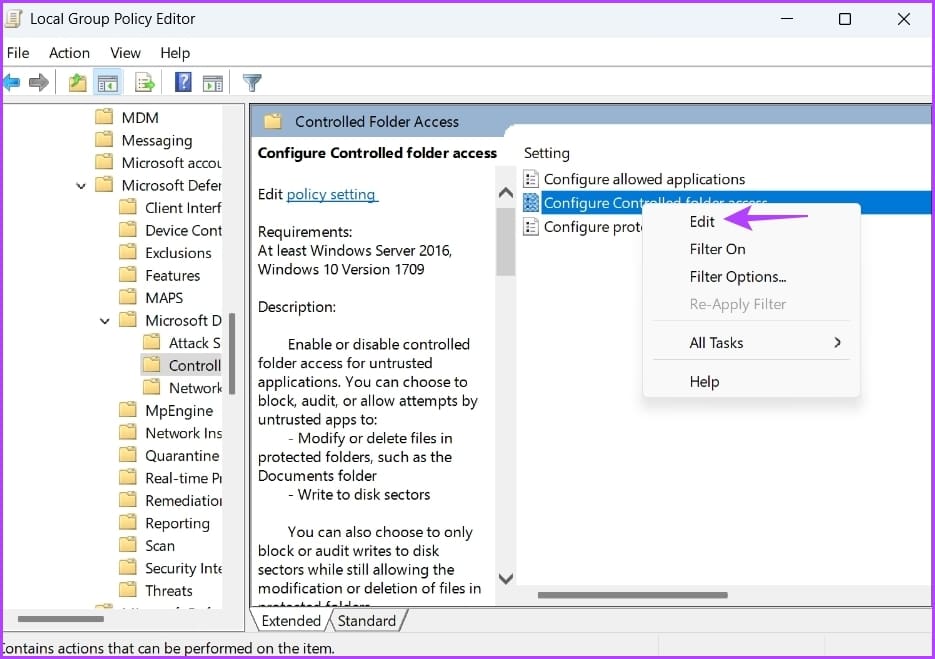Click the Scan folder icon
Screen dimensions: 935x659
pyautogui.click(x=128, y=544)
